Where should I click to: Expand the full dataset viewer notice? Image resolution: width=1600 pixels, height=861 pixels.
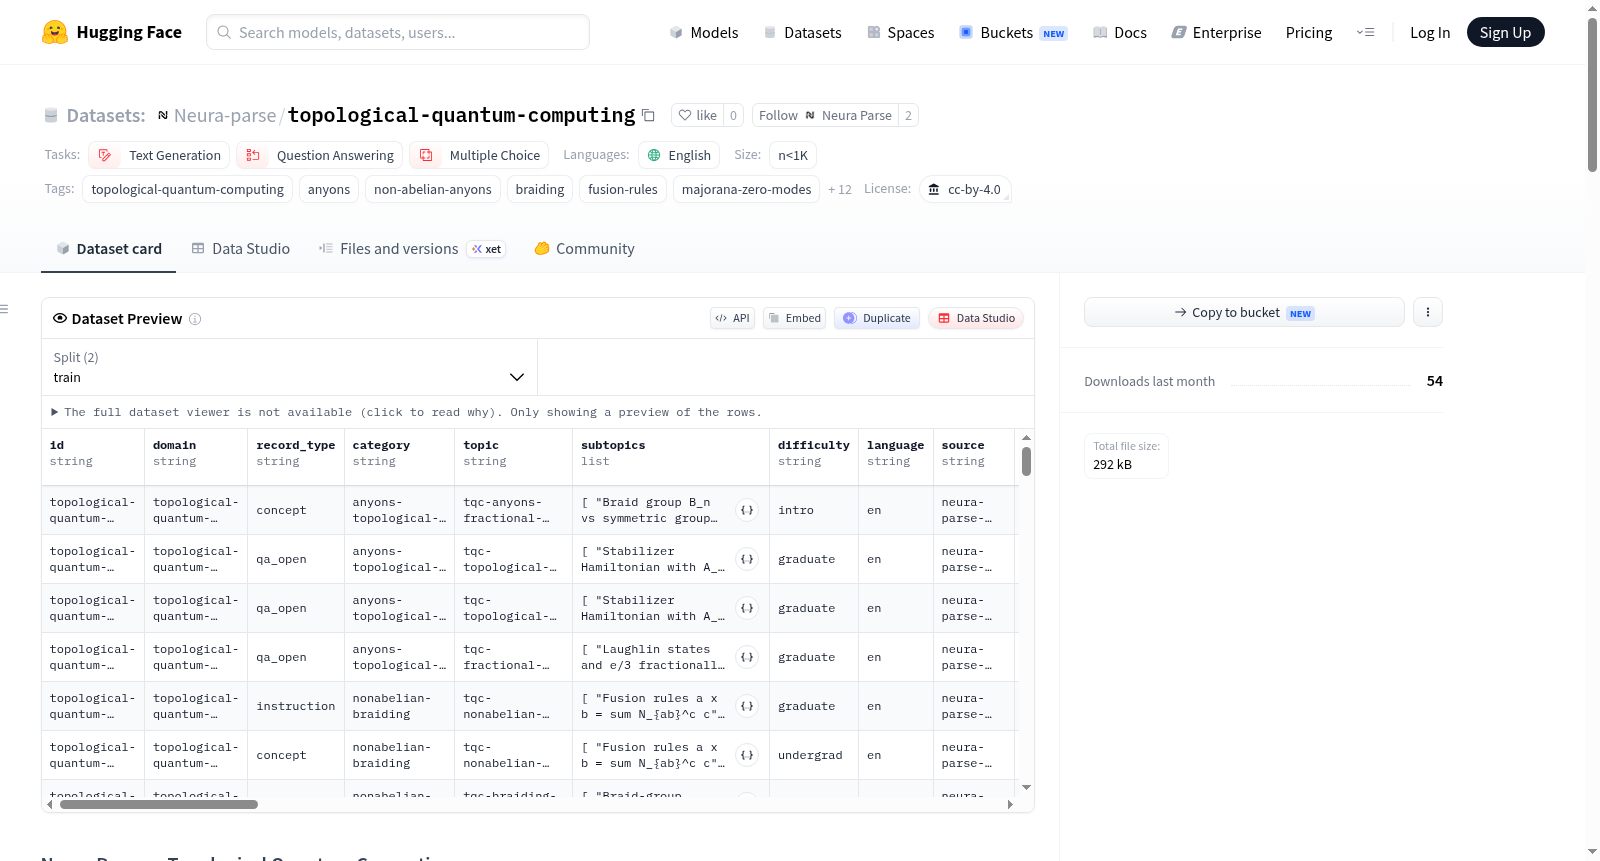(407, 412)
